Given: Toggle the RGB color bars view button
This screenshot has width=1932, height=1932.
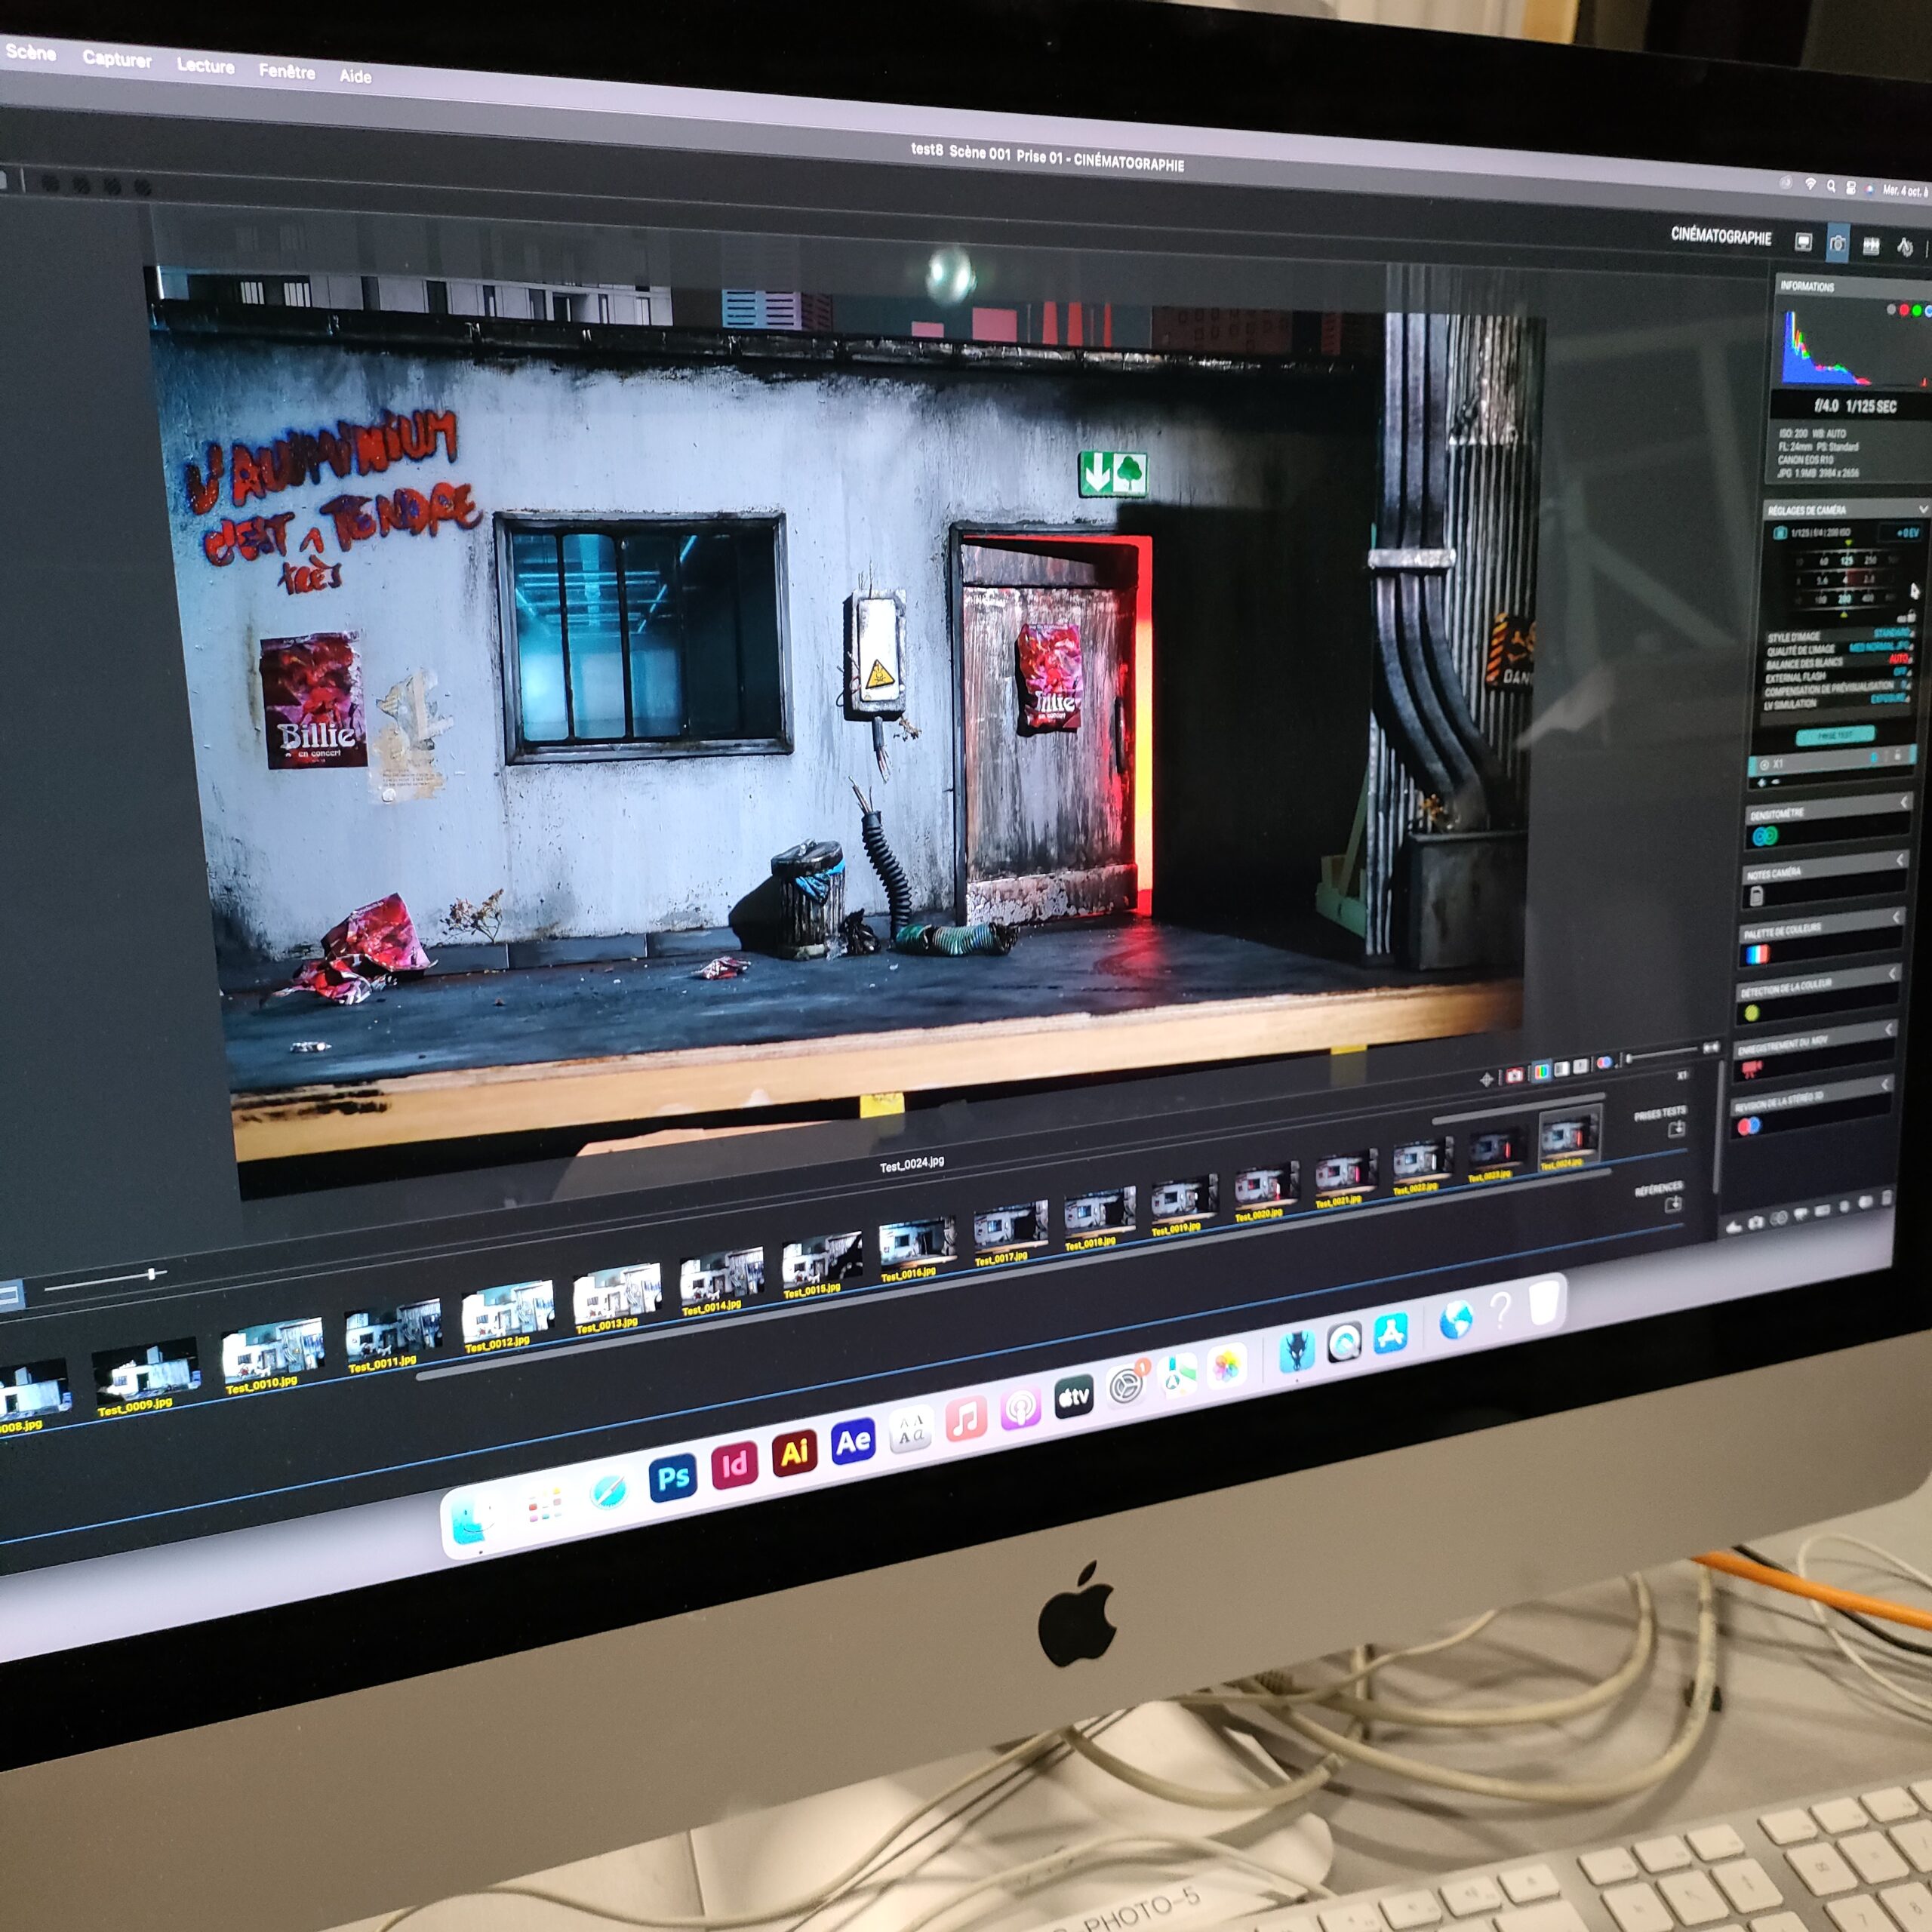Looking at the screenshot, I should pyautogui.click(x=1542, y=1072).
